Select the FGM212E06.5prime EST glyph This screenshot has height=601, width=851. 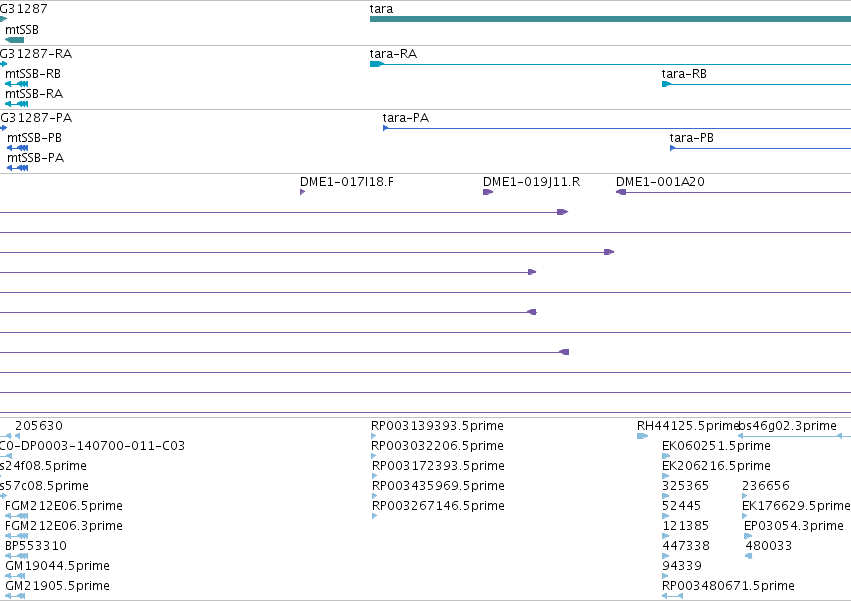click(x=16, y=516)
